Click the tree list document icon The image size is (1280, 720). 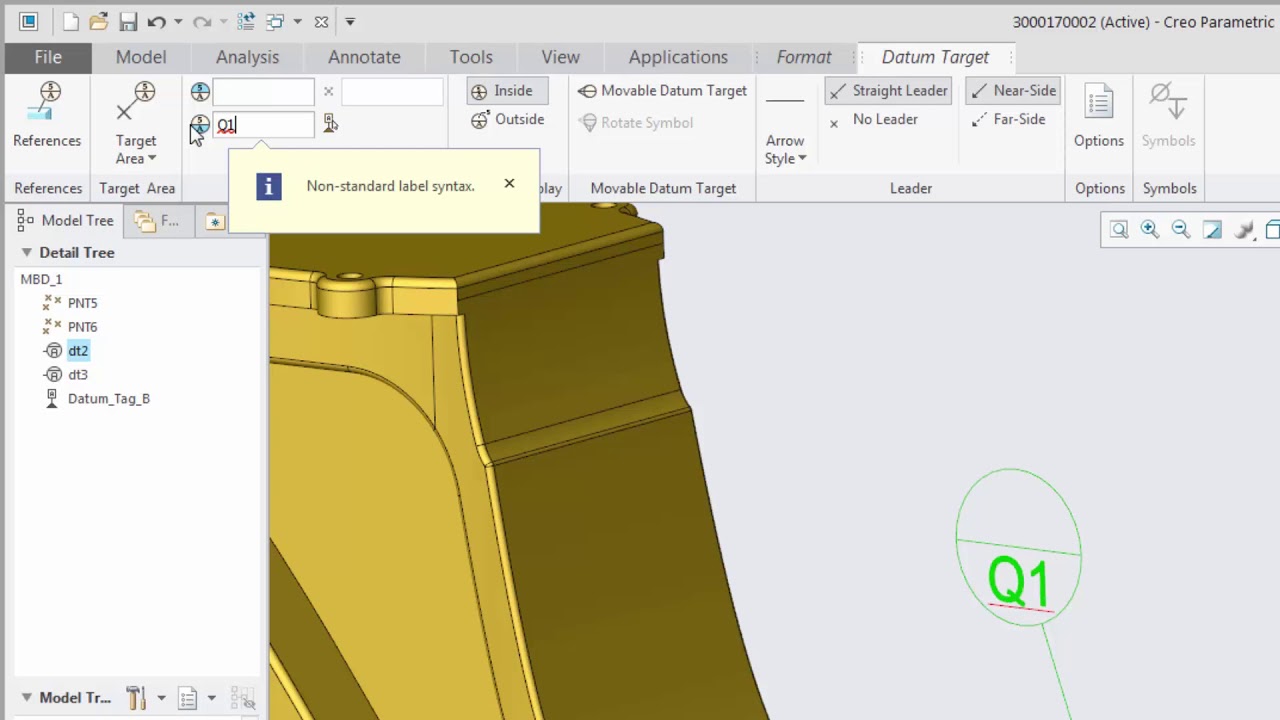pyautogui.click(x=186, y=697)
